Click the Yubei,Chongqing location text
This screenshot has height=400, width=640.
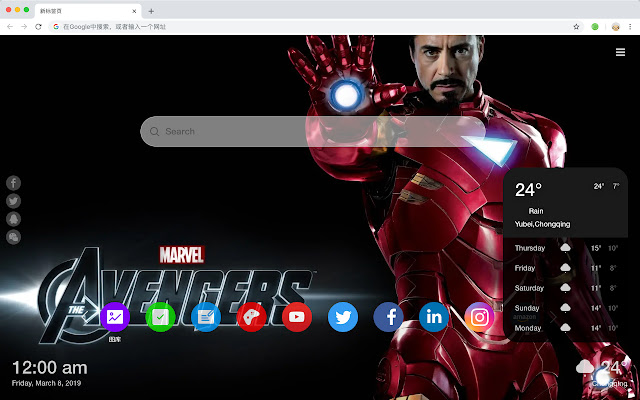pos(542,224)
